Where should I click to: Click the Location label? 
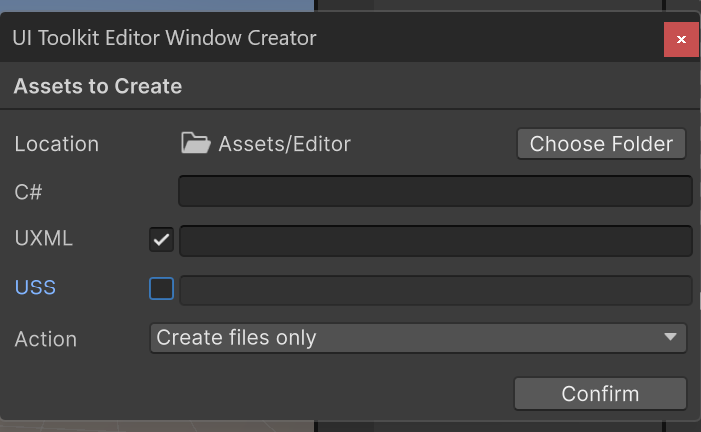click(56, 144)
